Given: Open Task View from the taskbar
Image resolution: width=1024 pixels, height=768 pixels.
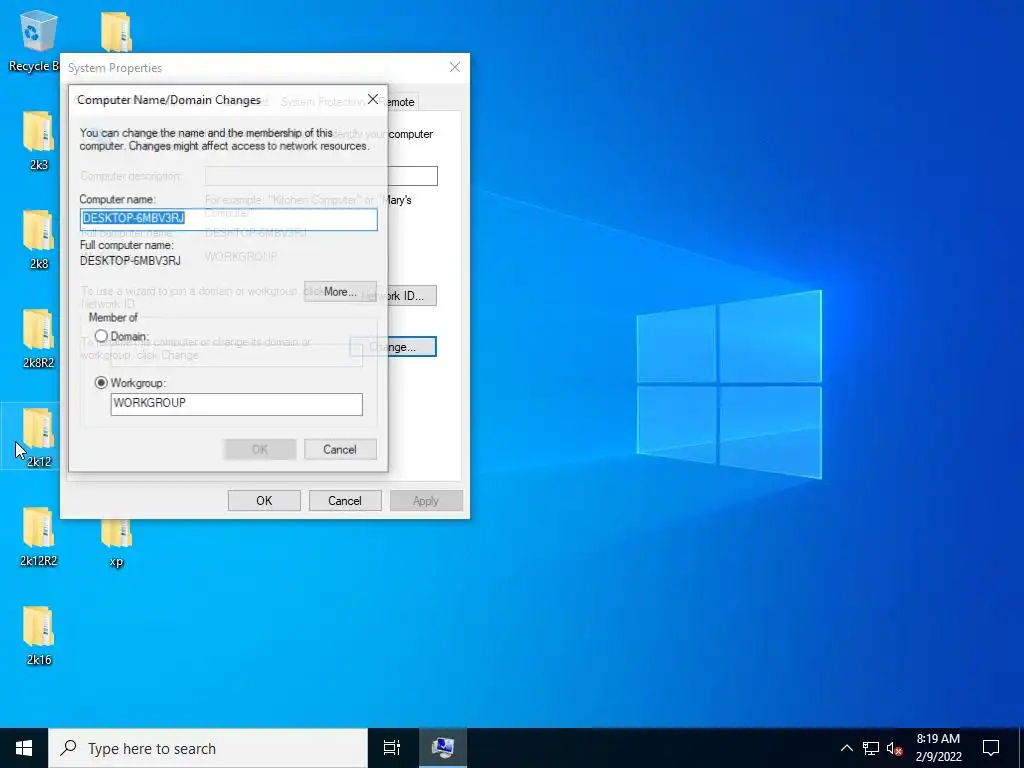Looking at the screenshot, I should (392, 748).
